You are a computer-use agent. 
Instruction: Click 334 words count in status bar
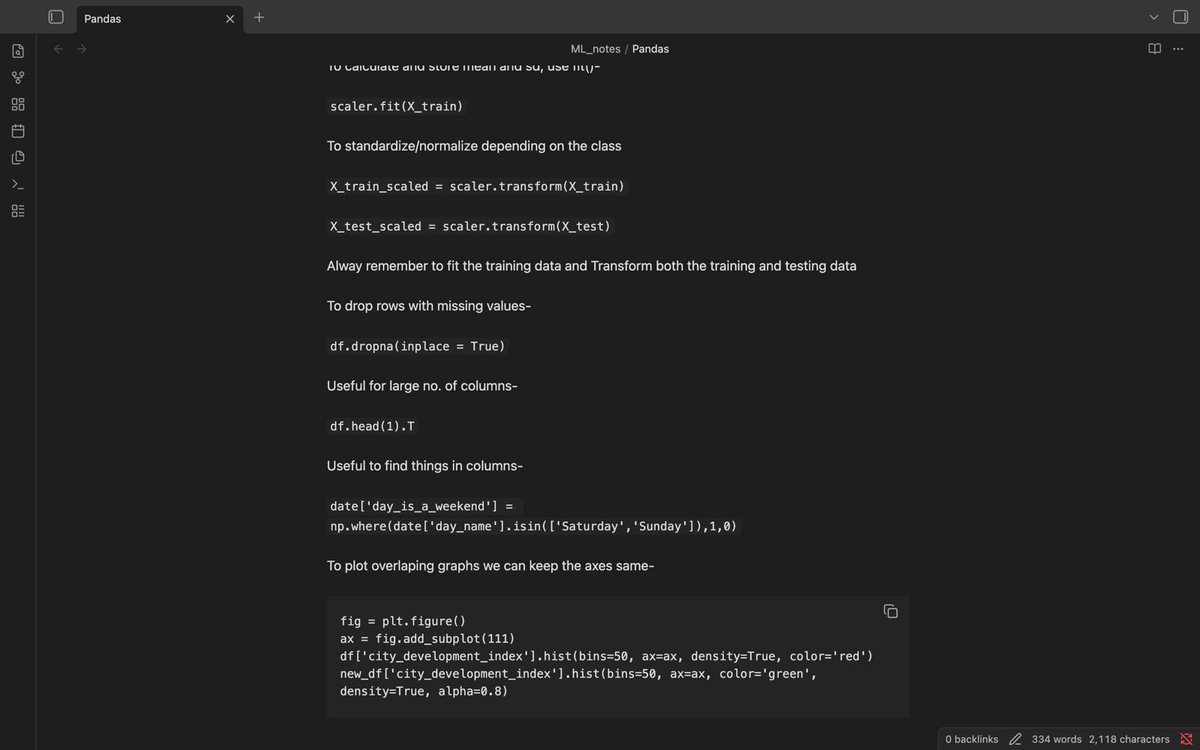coord(1057,739)
